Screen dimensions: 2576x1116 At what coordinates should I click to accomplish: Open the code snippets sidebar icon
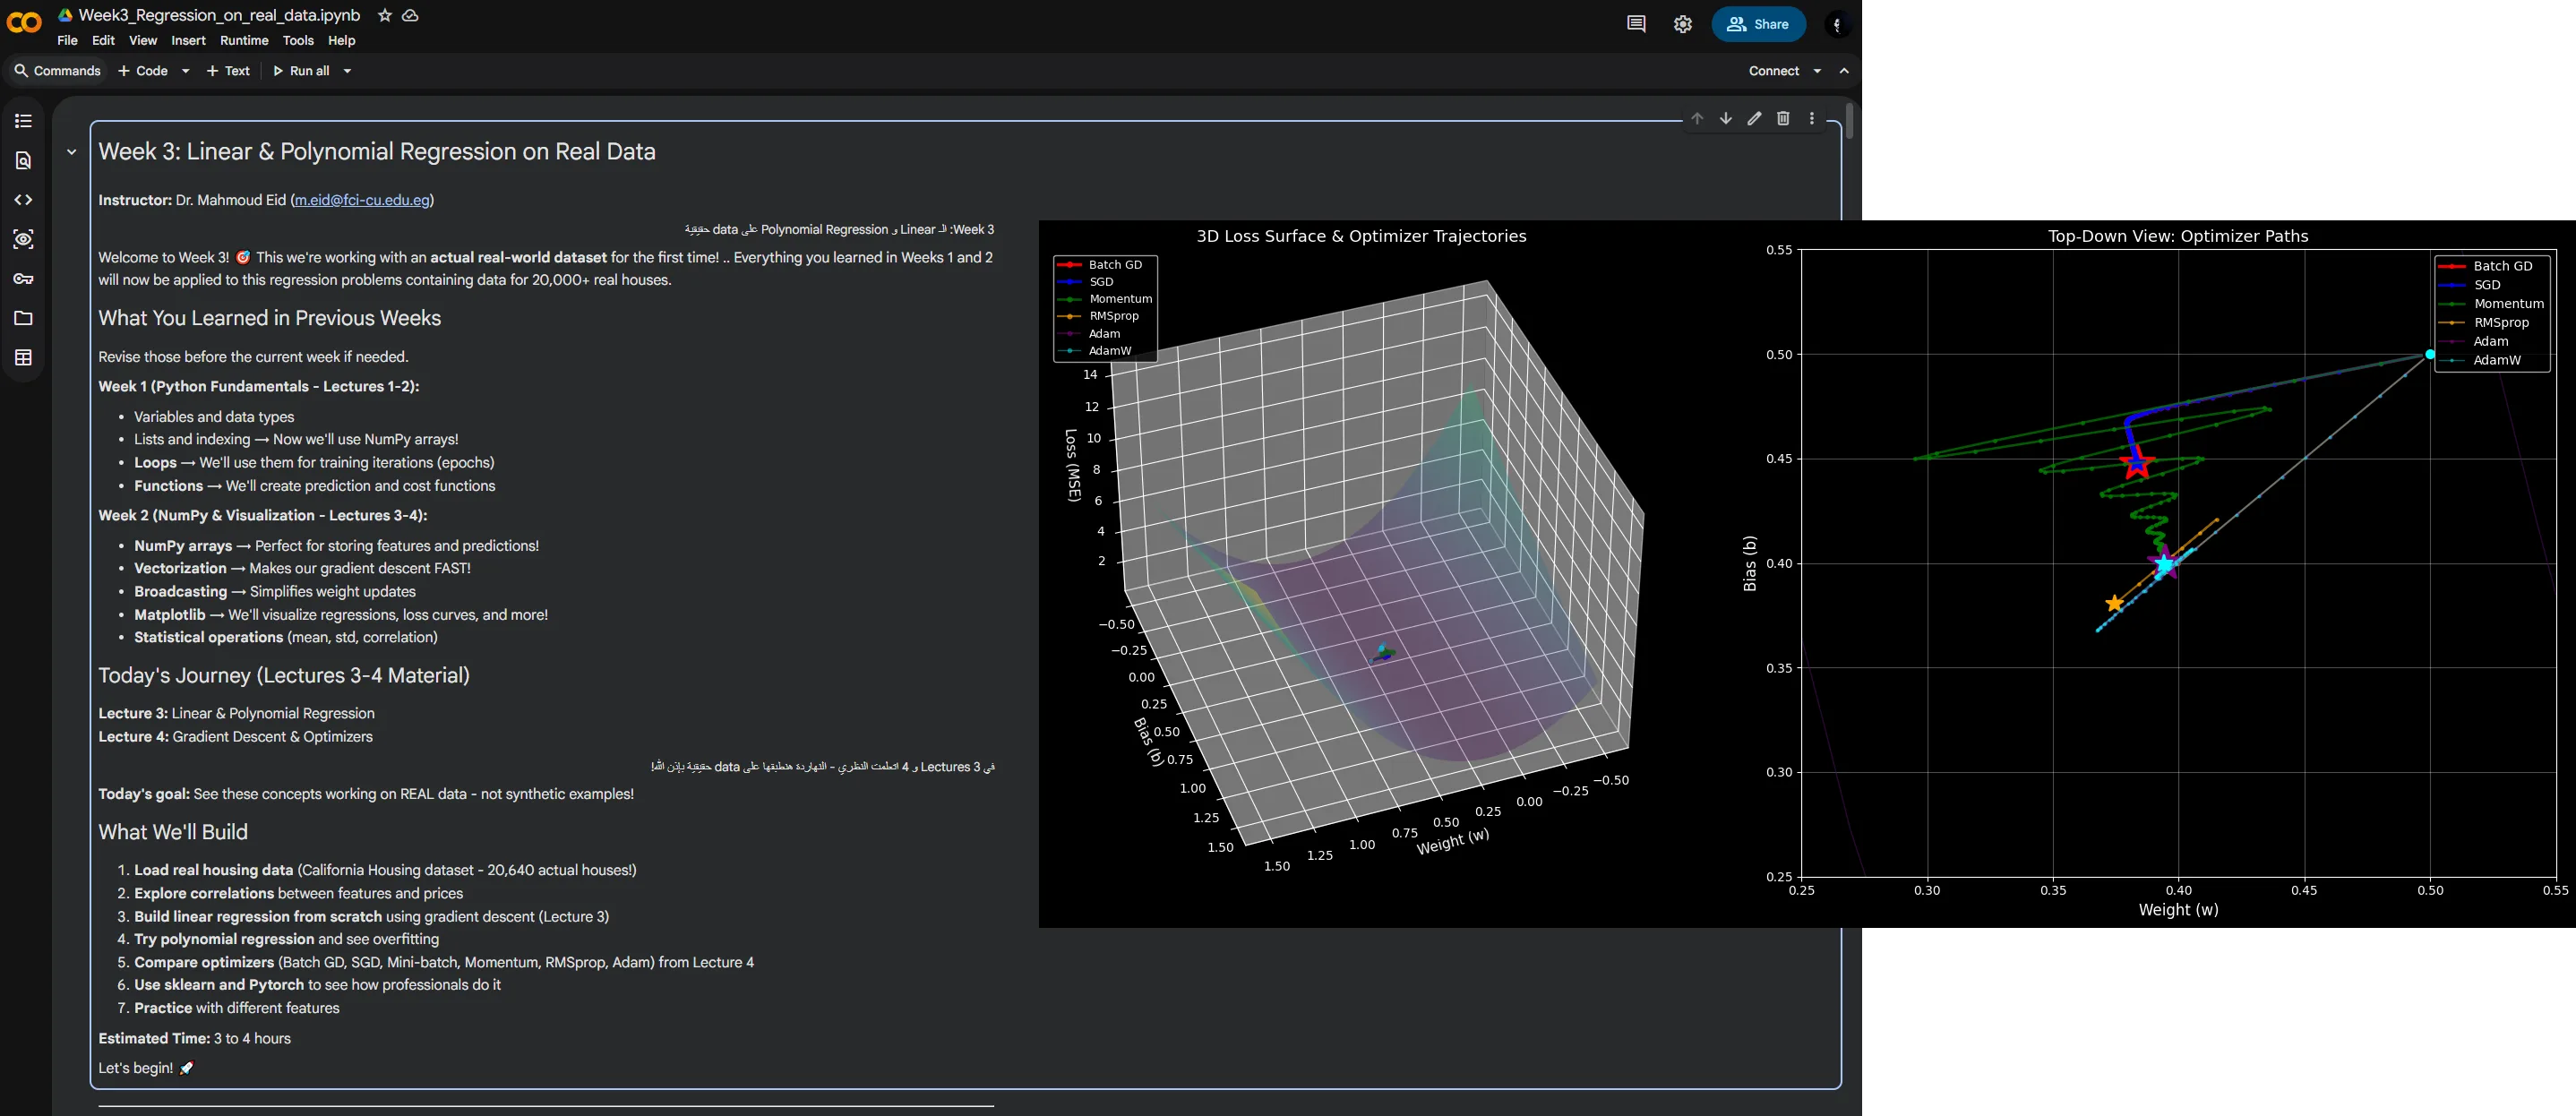(24, 200)
